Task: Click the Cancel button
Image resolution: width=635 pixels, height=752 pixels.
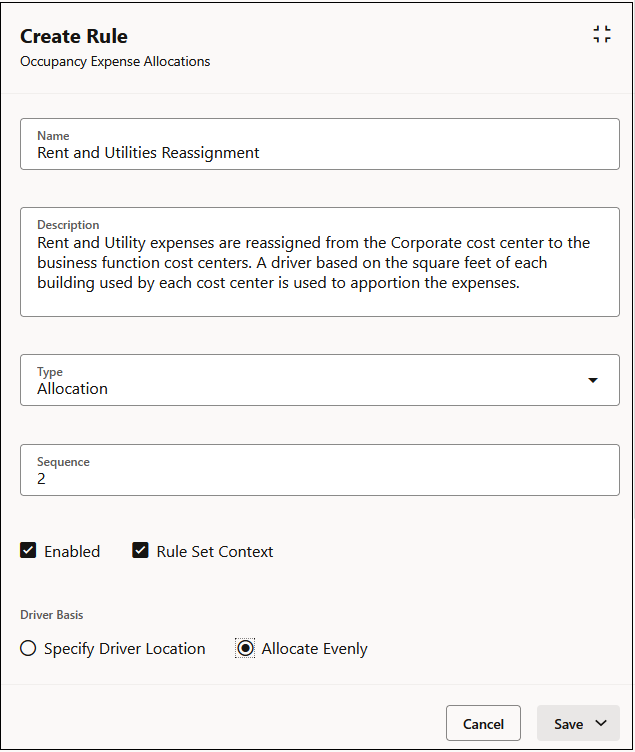Action: pos(483,723)
